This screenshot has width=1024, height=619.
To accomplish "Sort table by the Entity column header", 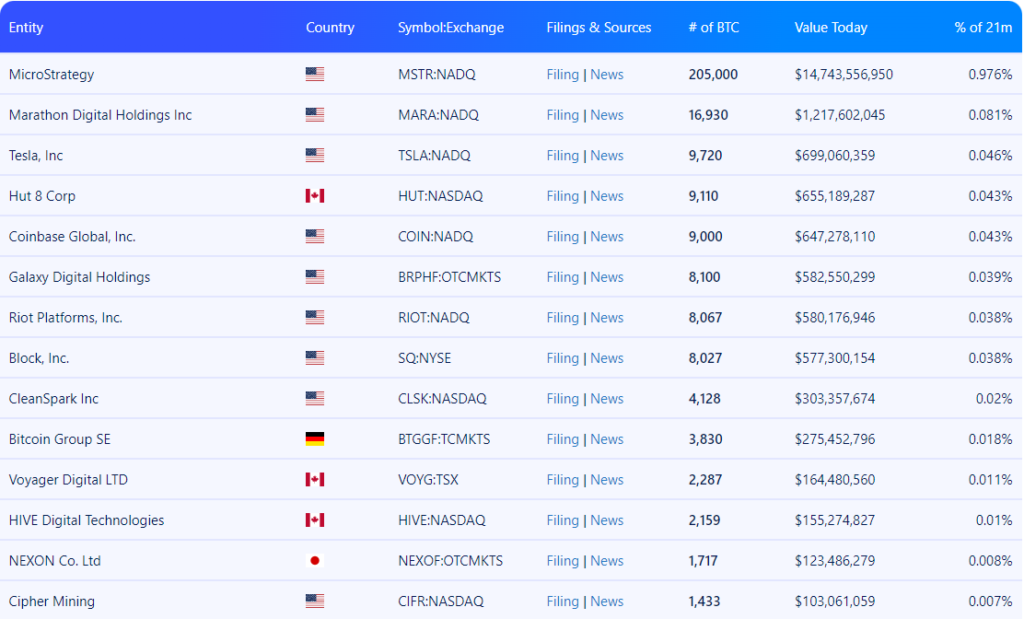I will [26, 27].
